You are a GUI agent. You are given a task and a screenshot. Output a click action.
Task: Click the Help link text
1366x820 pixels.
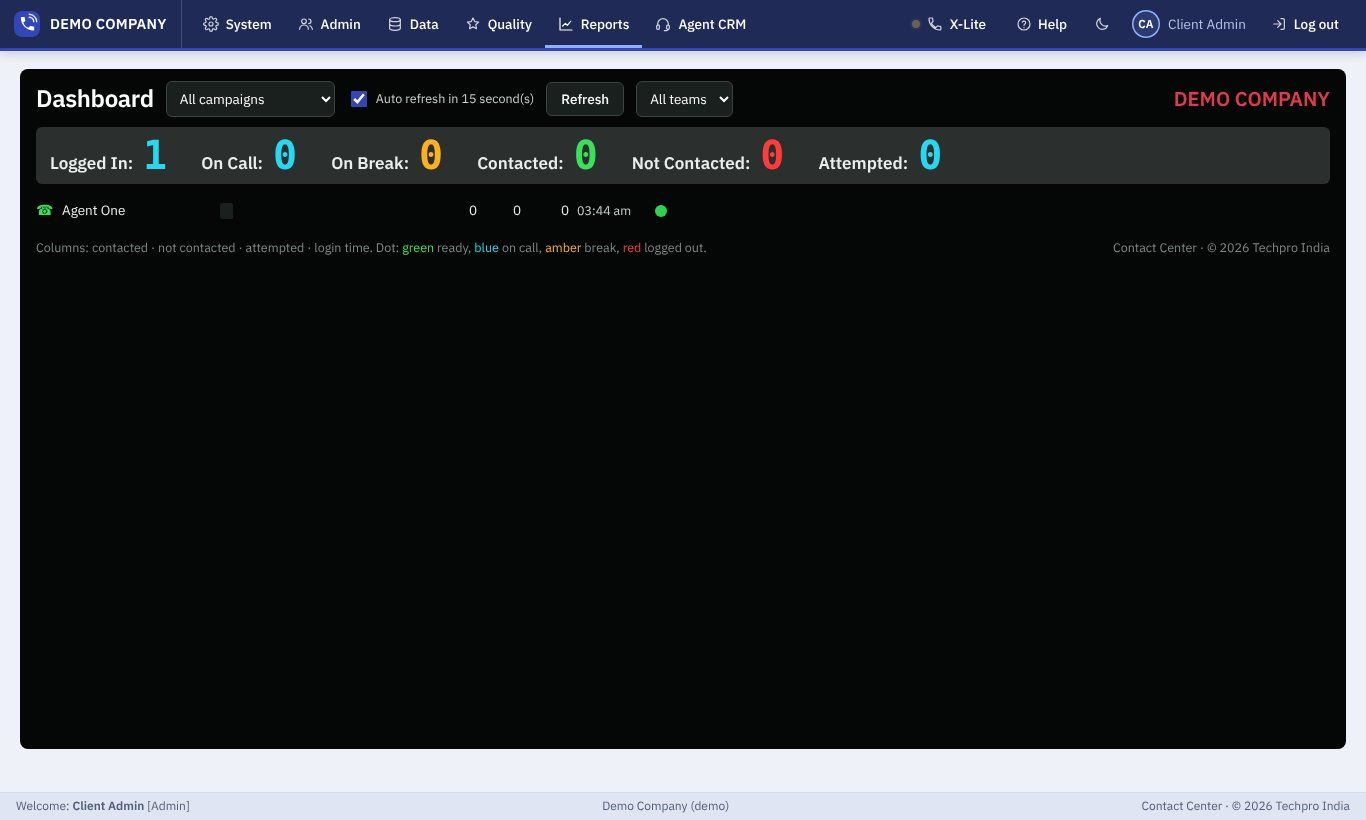1052,24
